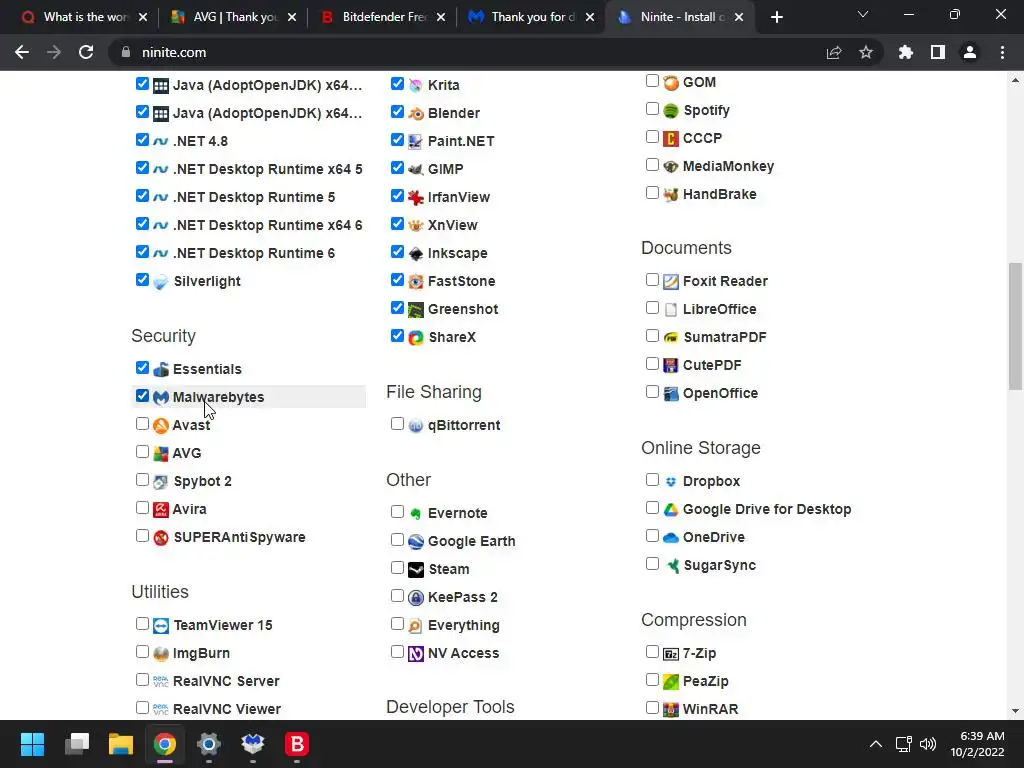Screen dimensions: 1024x768
Task: Open the Chrome three-dot menu
Action: point(1002,52)
